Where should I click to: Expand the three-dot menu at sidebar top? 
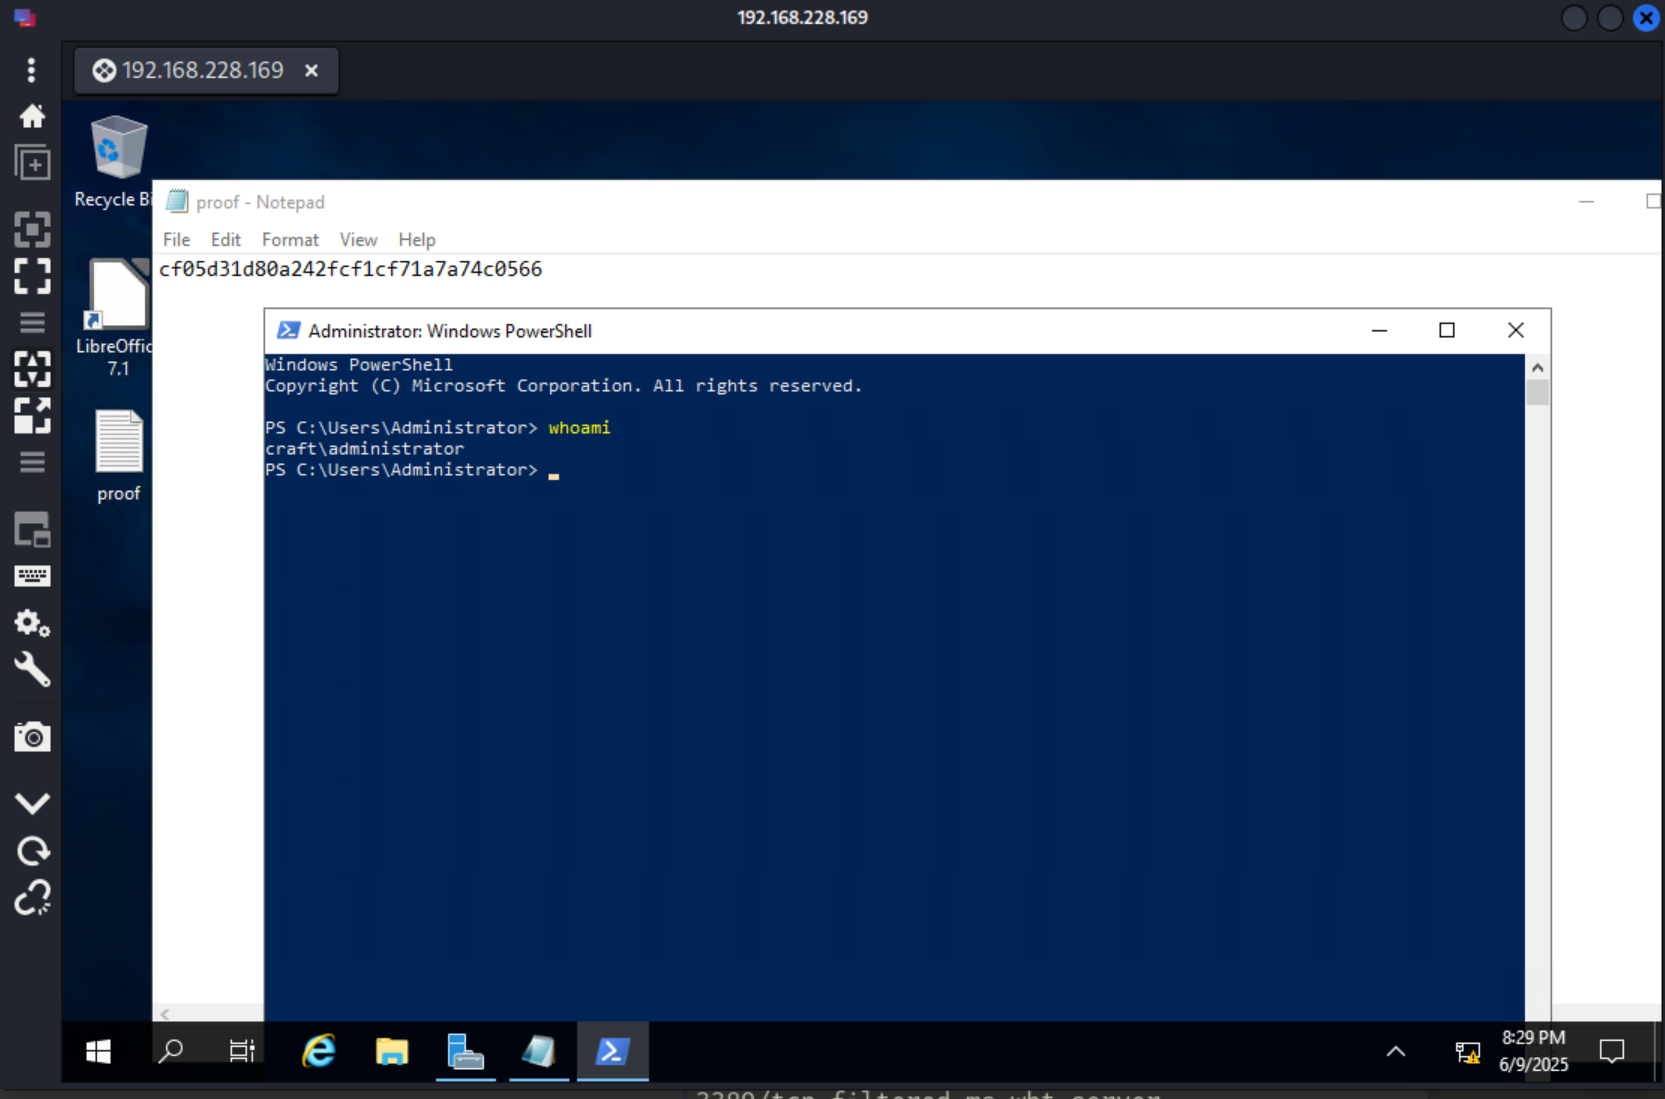click(32, 69)
